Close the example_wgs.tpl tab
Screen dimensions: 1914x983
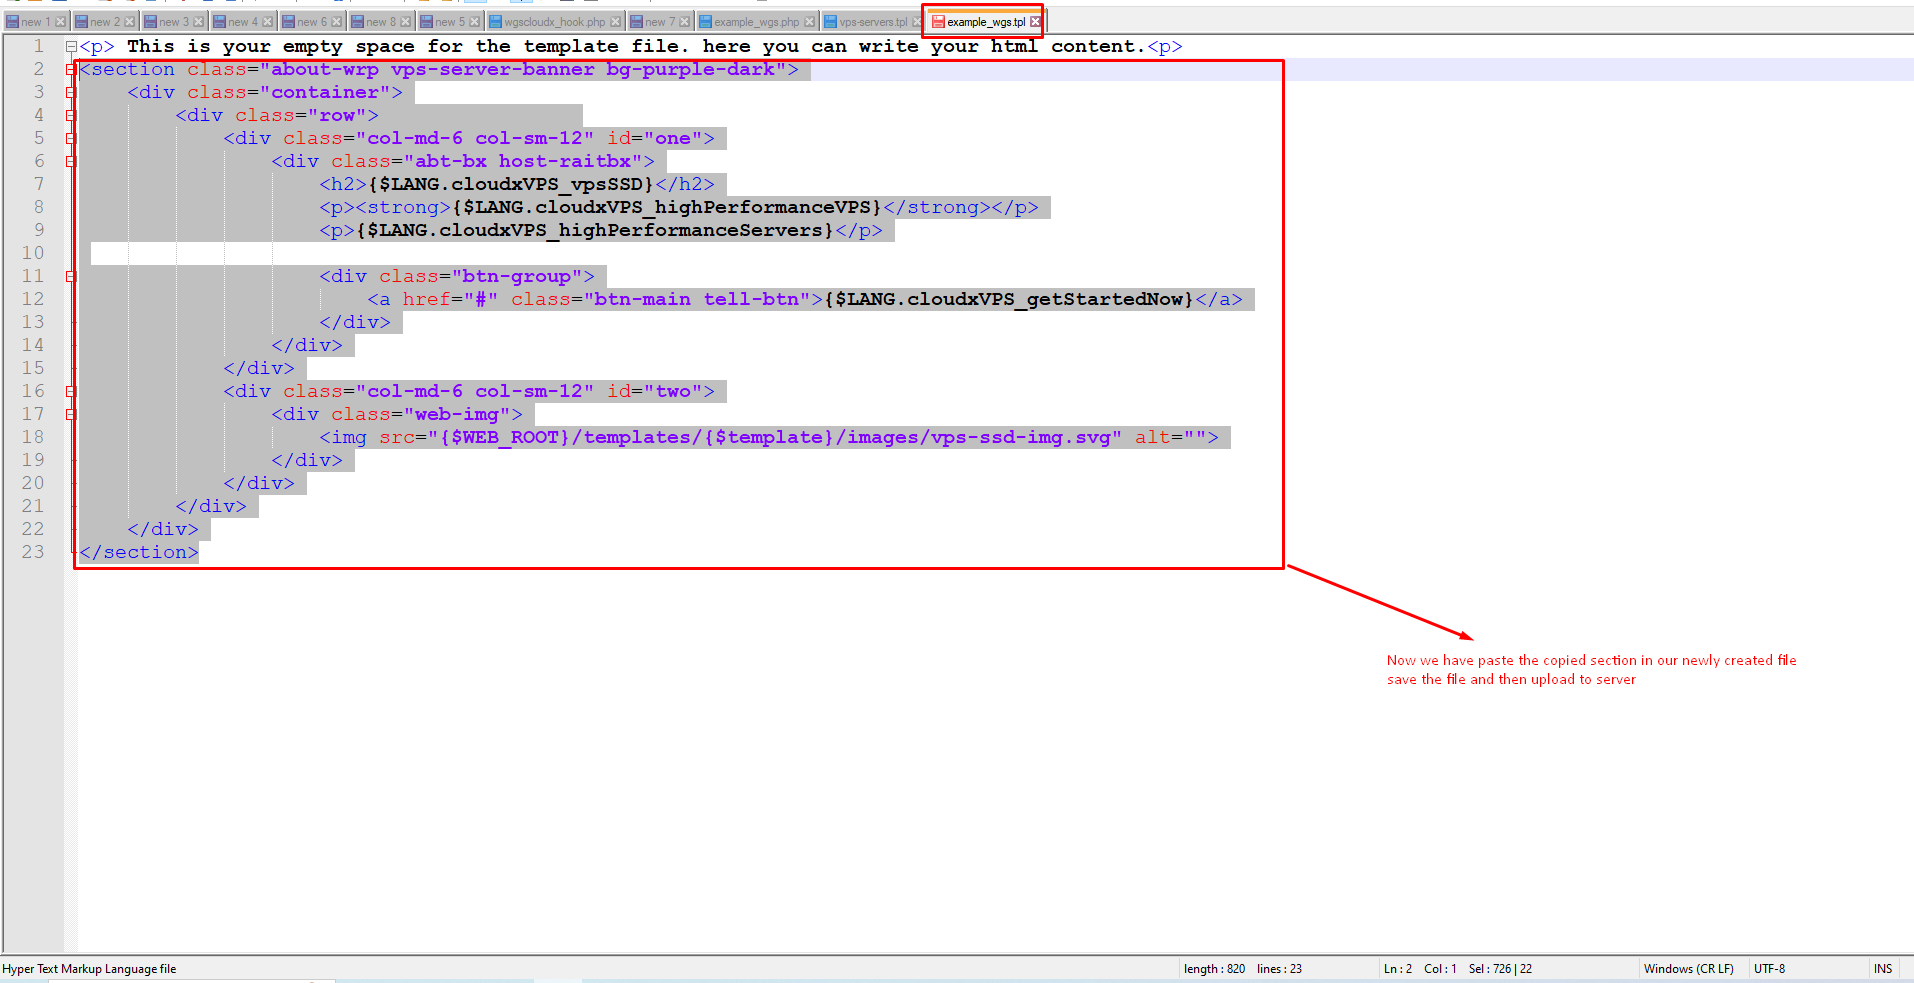coord(1035,22)
